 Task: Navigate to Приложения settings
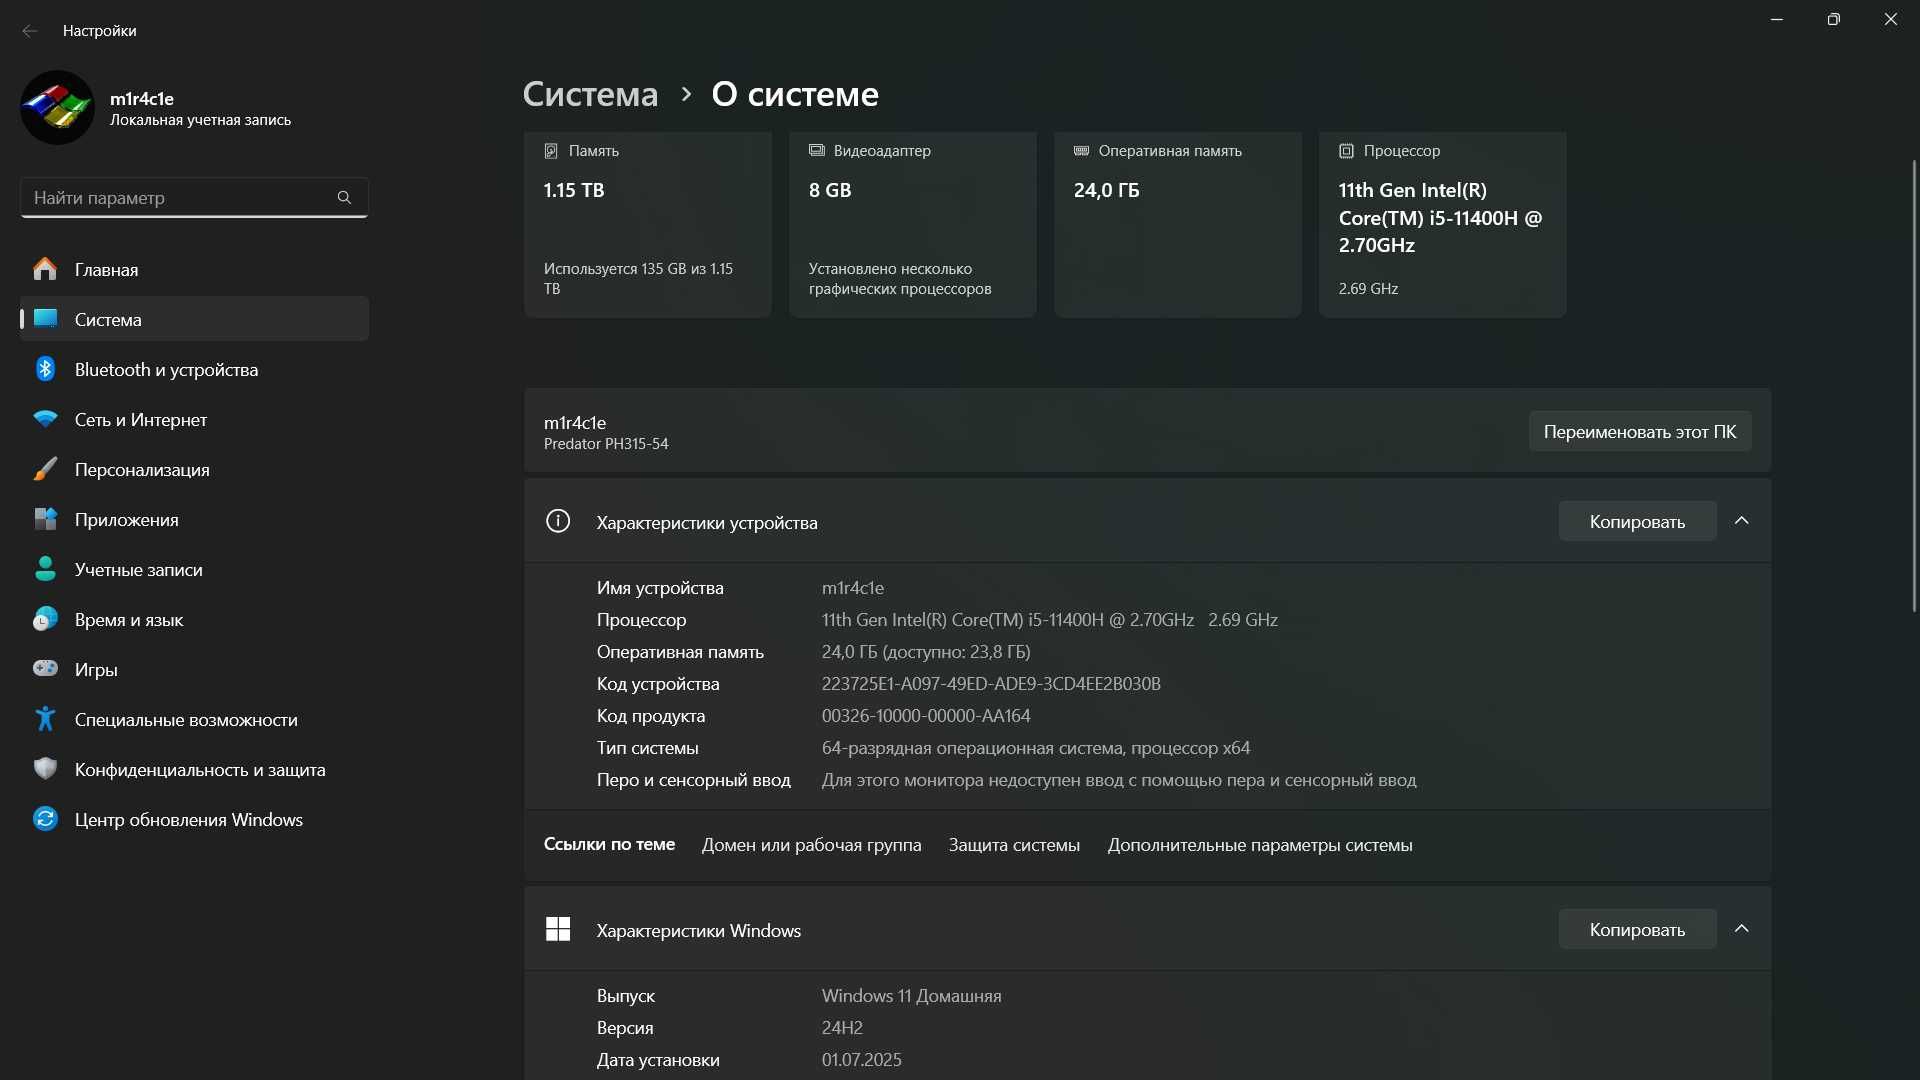(194, 519)
